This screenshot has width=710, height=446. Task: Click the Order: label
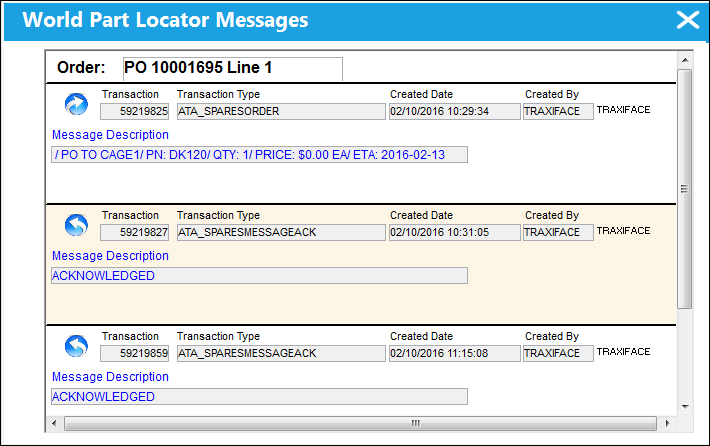click(x=81, y=68)
